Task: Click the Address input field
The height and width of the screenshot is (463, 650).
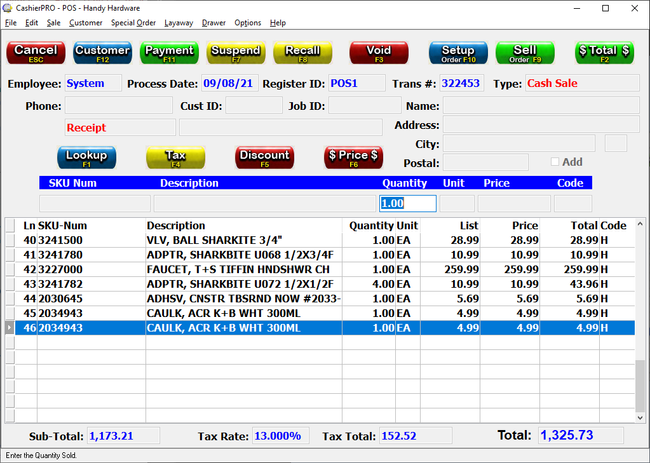Action: coord(541,124)
